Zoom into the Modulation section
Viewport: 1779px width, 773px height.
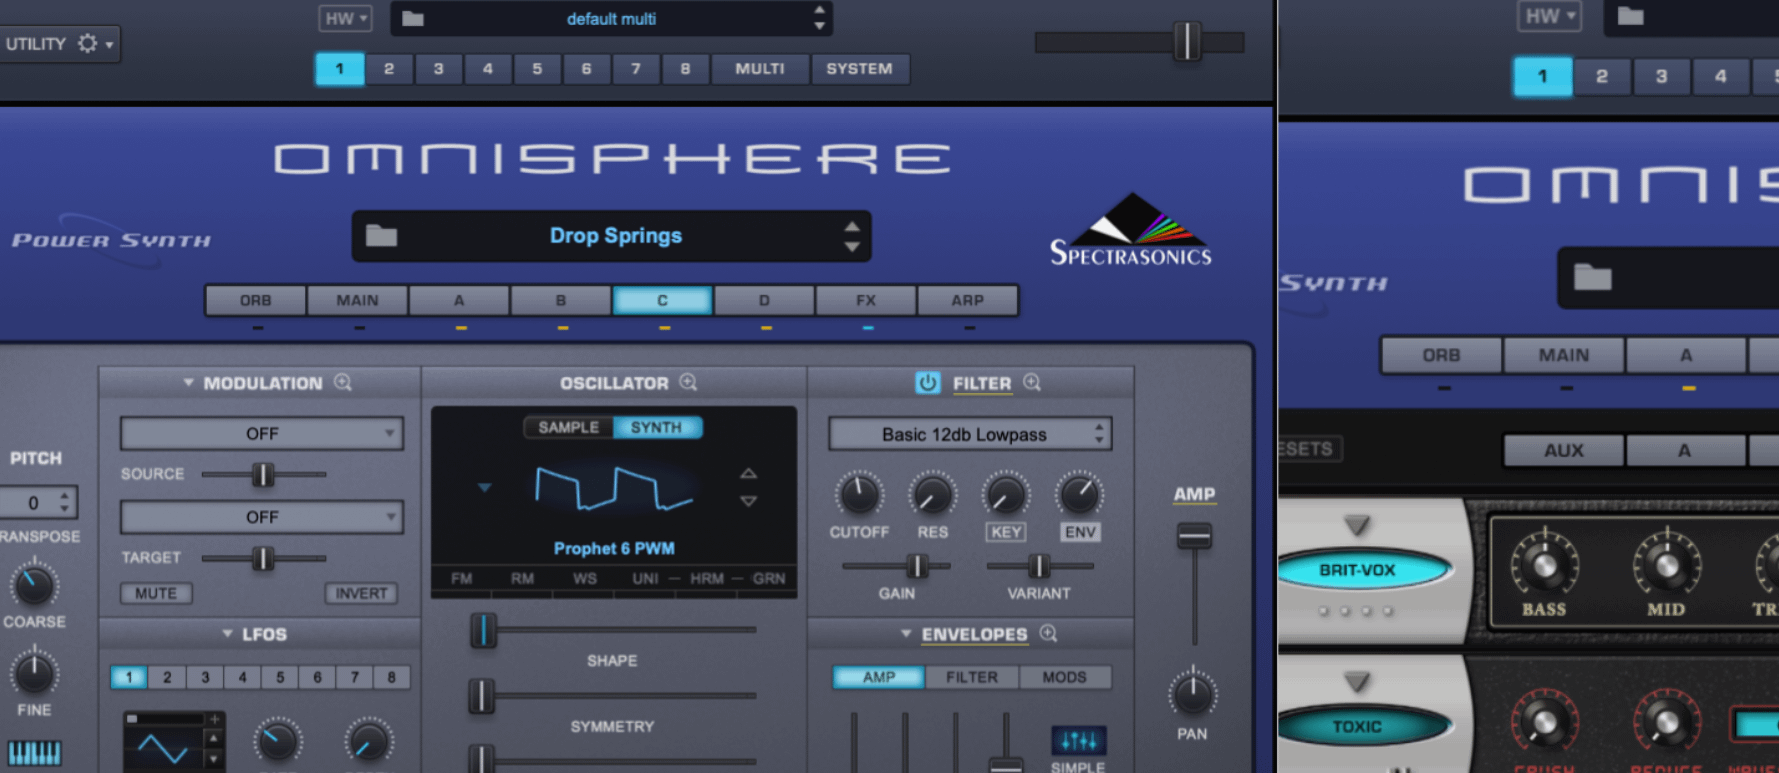tap(343, 382)
